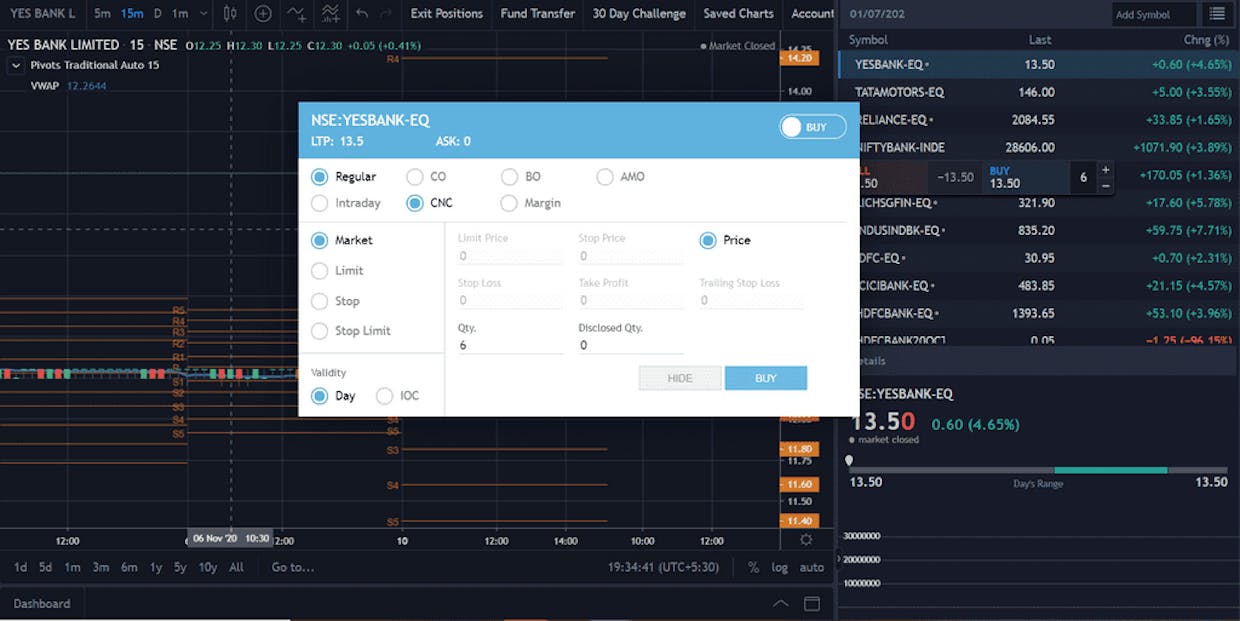
Task: Expand the timeframe dropdown arrow
Action: click(204, 14)
